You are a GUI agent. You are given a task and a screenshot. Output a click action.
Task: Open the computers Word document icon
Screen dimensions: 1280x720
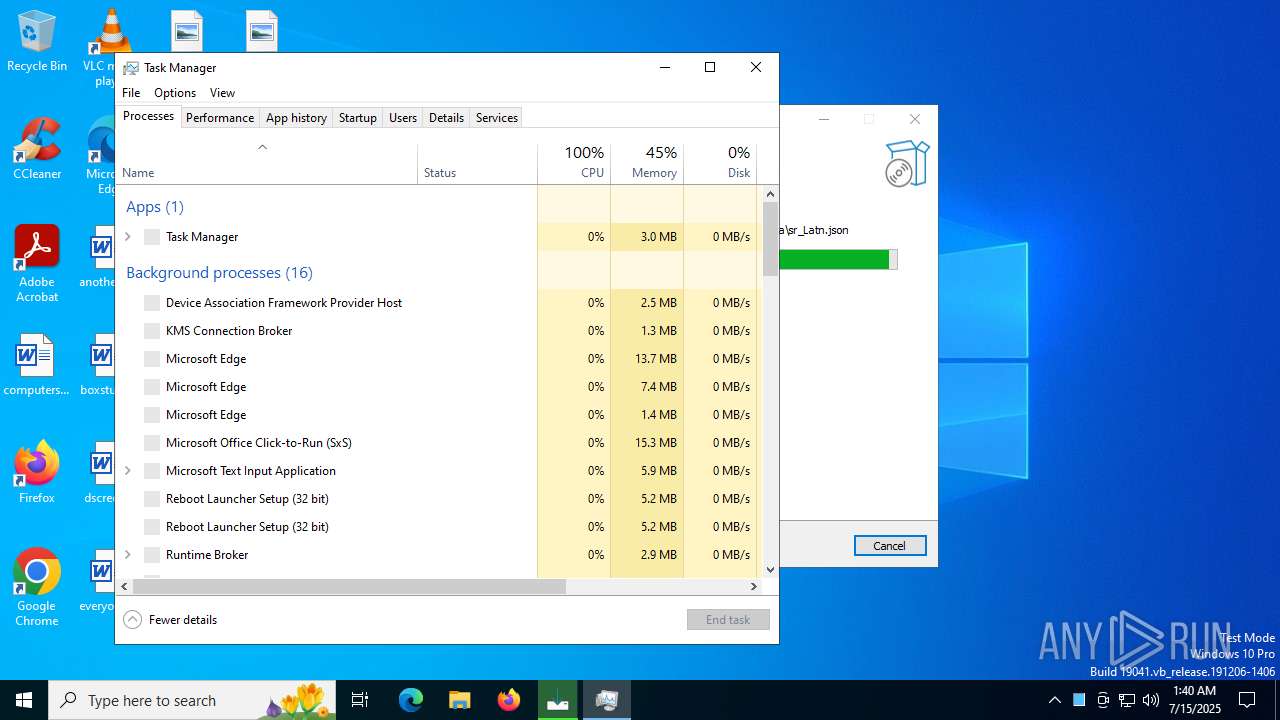36,365
